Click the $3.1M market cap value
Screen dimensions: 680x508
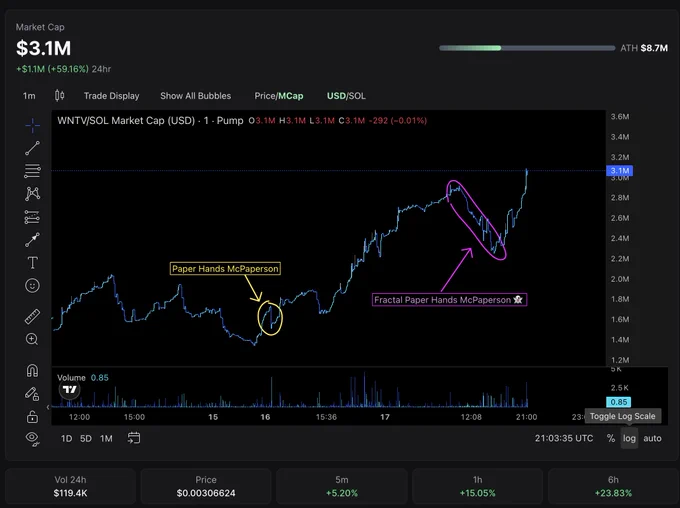(x=43, y=48)
